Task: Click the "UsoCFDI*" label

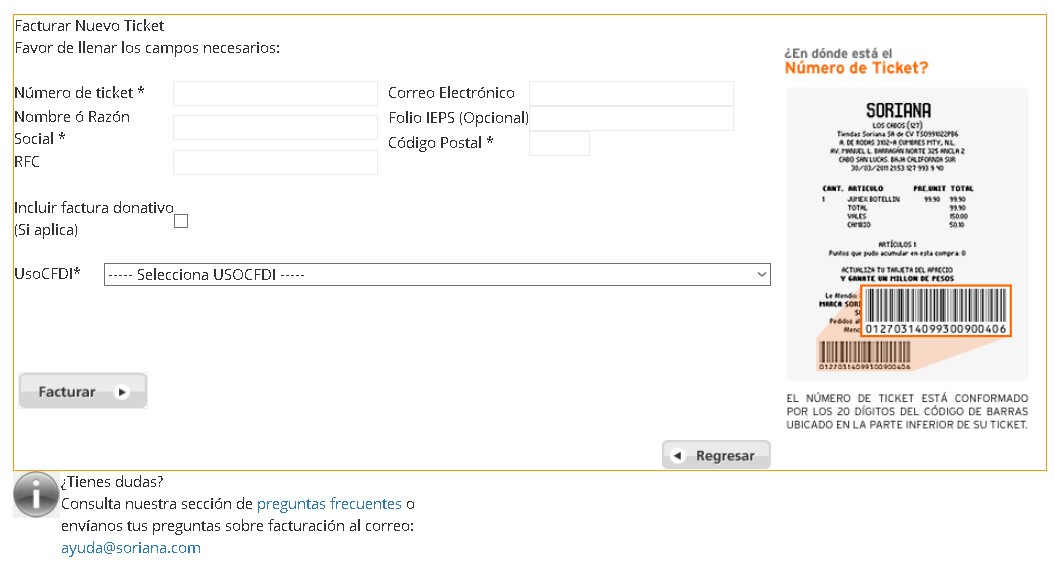Action: pos(47,274)
